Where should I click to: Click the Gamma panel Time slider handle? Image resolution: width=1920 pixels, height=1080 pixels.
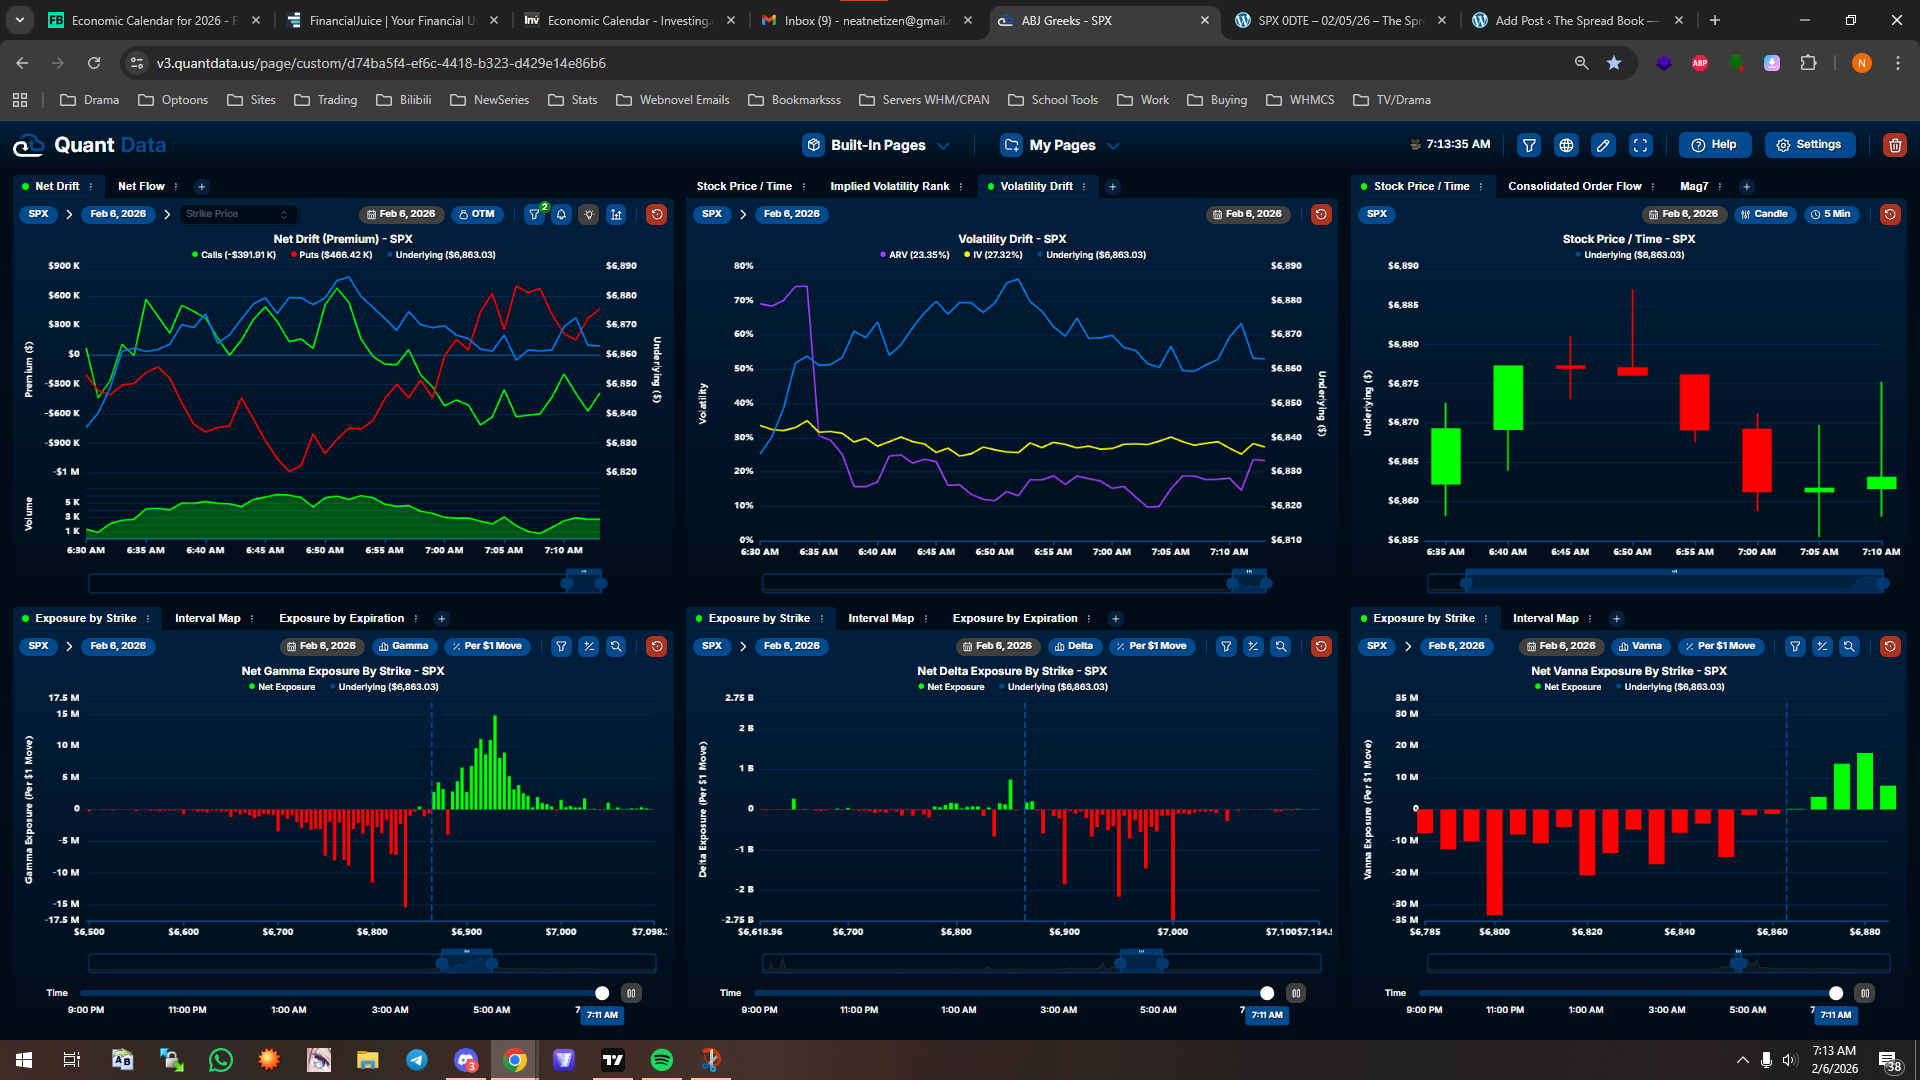point(602,993)
